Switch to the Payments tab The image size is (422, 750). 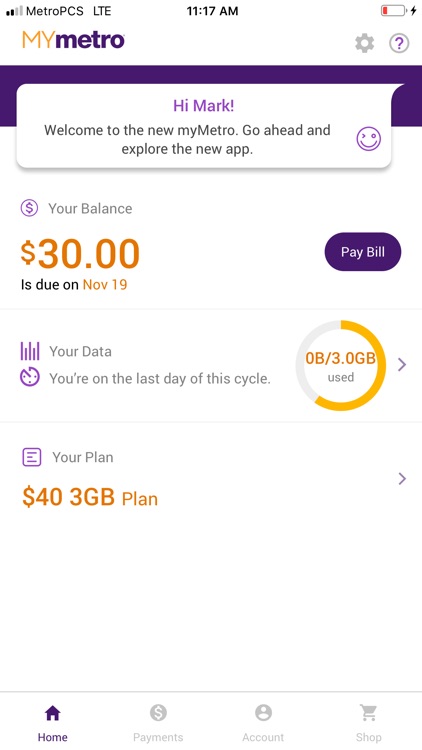158,723
